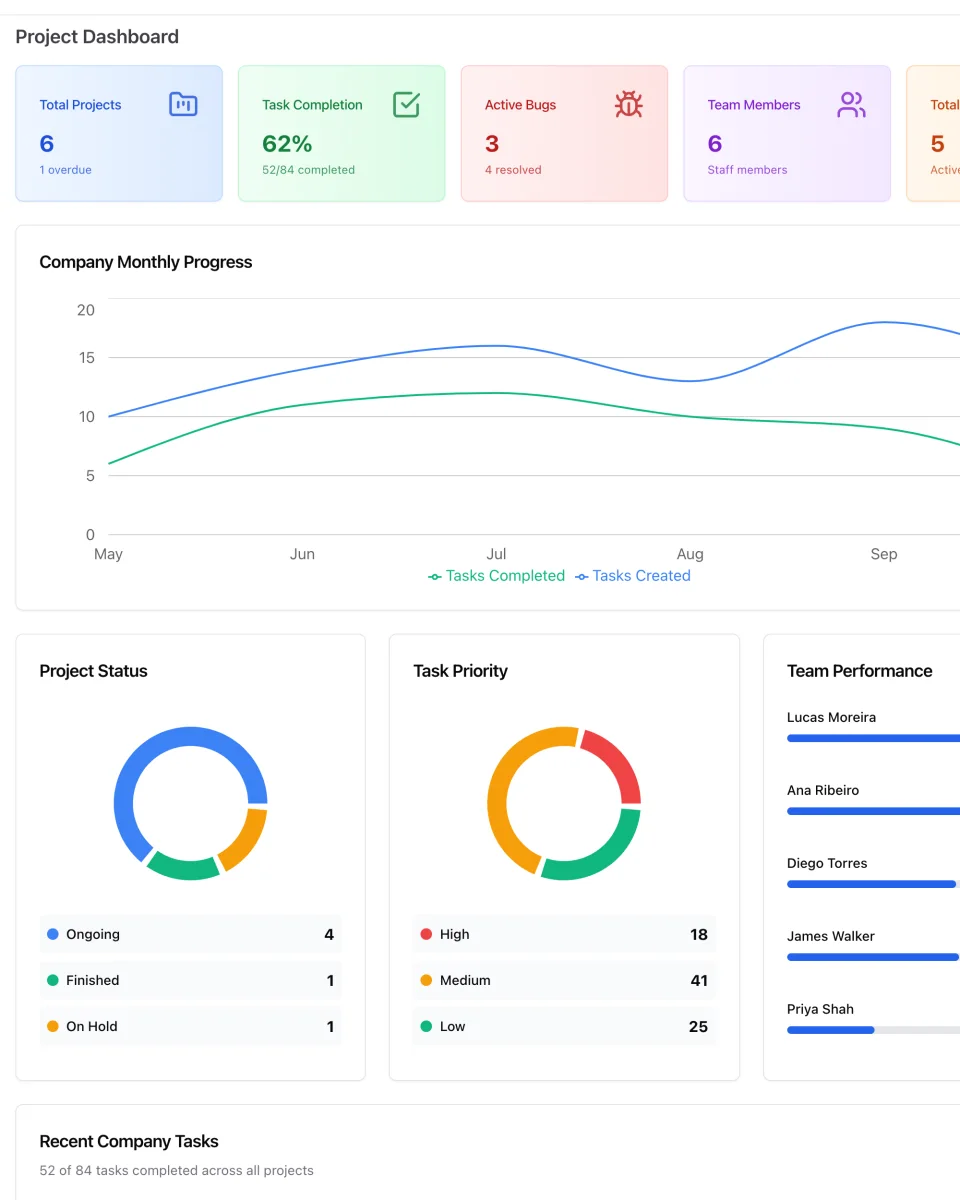Image resolution: width=960 pixels, height=1200 pixels.
Task: Open the Total Projects card
Action: coord(119,134)
